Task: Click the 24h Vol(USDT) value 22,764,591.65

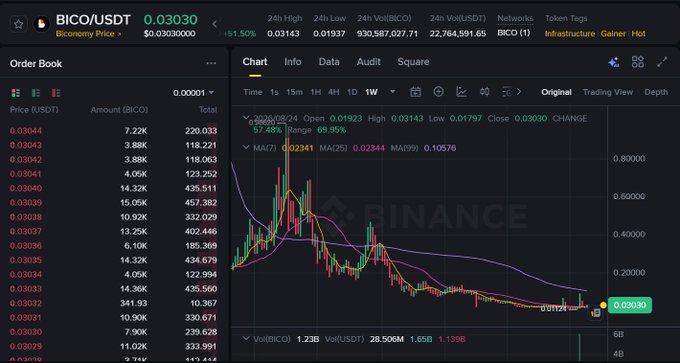Action: pyautogui.click(x=458, y=33)
